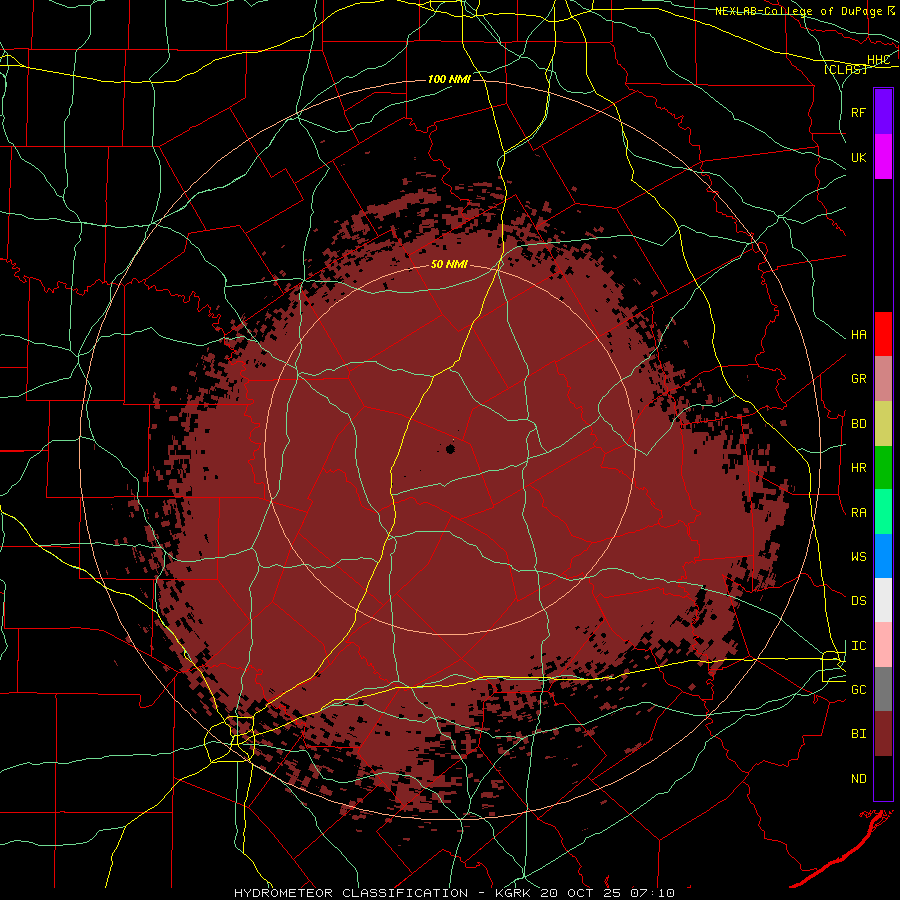The height and width of the screenshot is (900, 900).
Task: Click the GC legend label
Action: 858,690
